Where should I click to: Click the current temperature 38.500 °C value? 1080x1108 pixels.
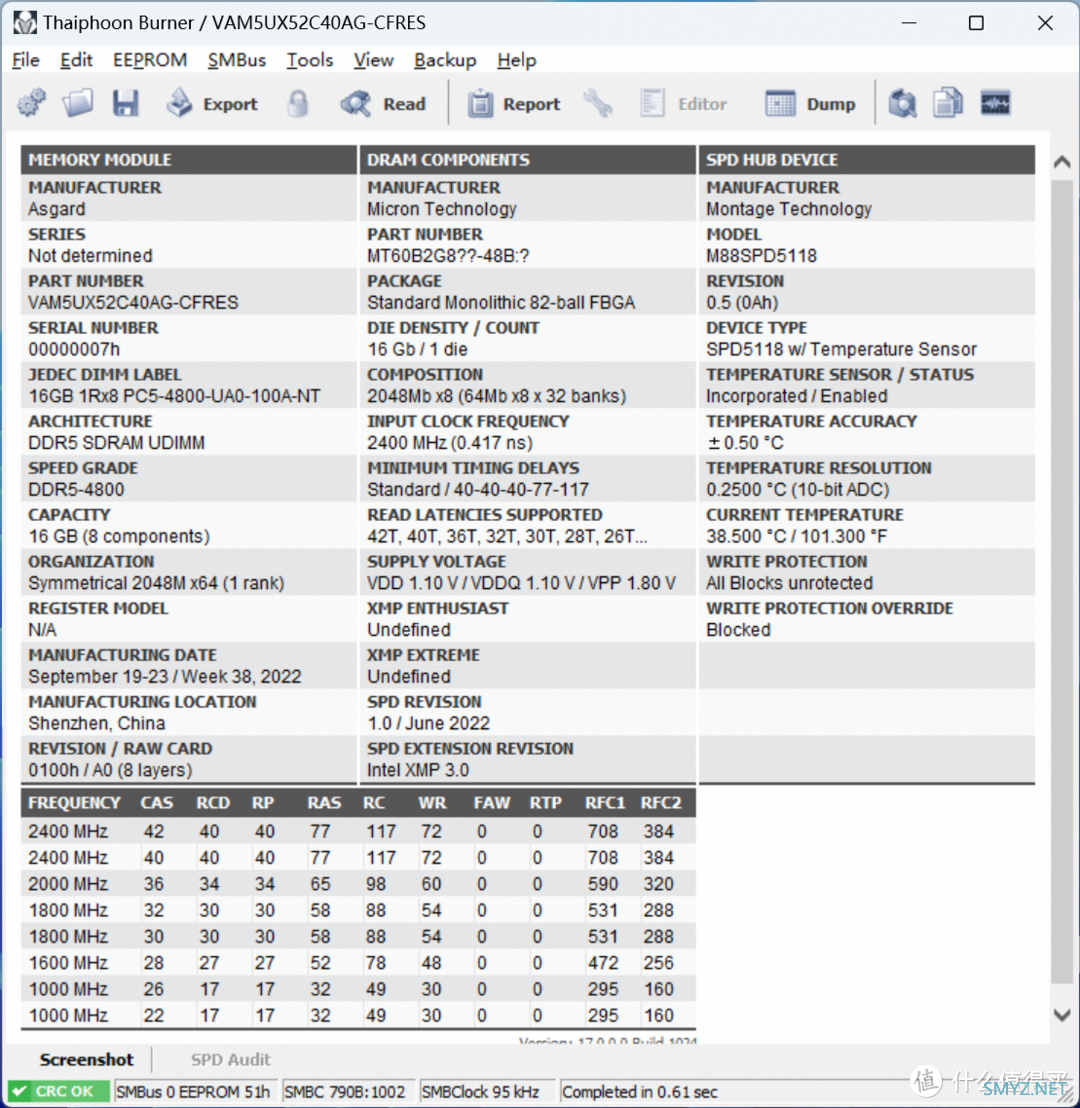(x=797, y=536)
